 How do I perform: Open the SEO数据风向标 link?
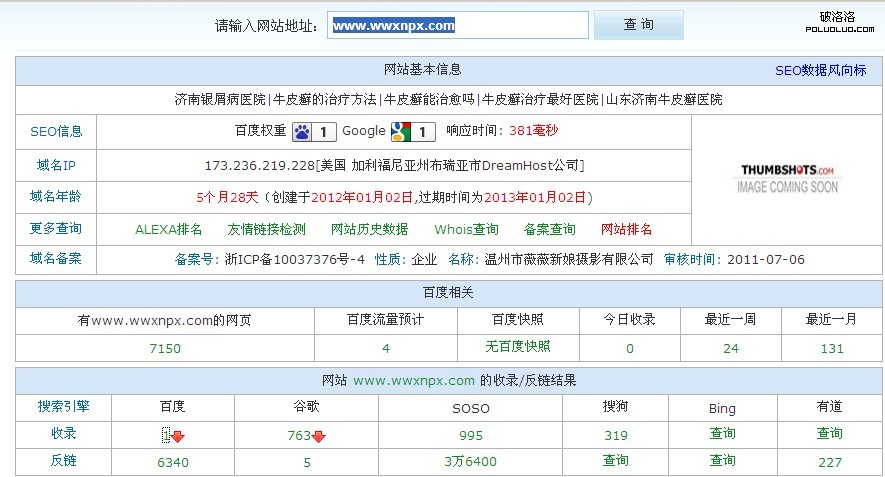[820, 71]
